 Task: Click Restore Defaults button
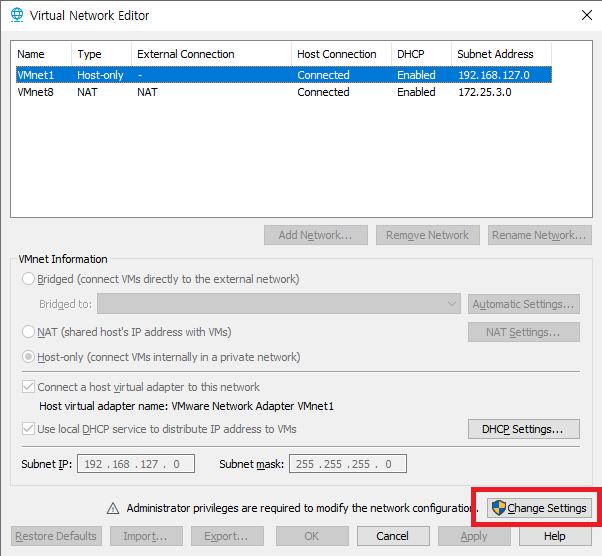tap(56, 536)
